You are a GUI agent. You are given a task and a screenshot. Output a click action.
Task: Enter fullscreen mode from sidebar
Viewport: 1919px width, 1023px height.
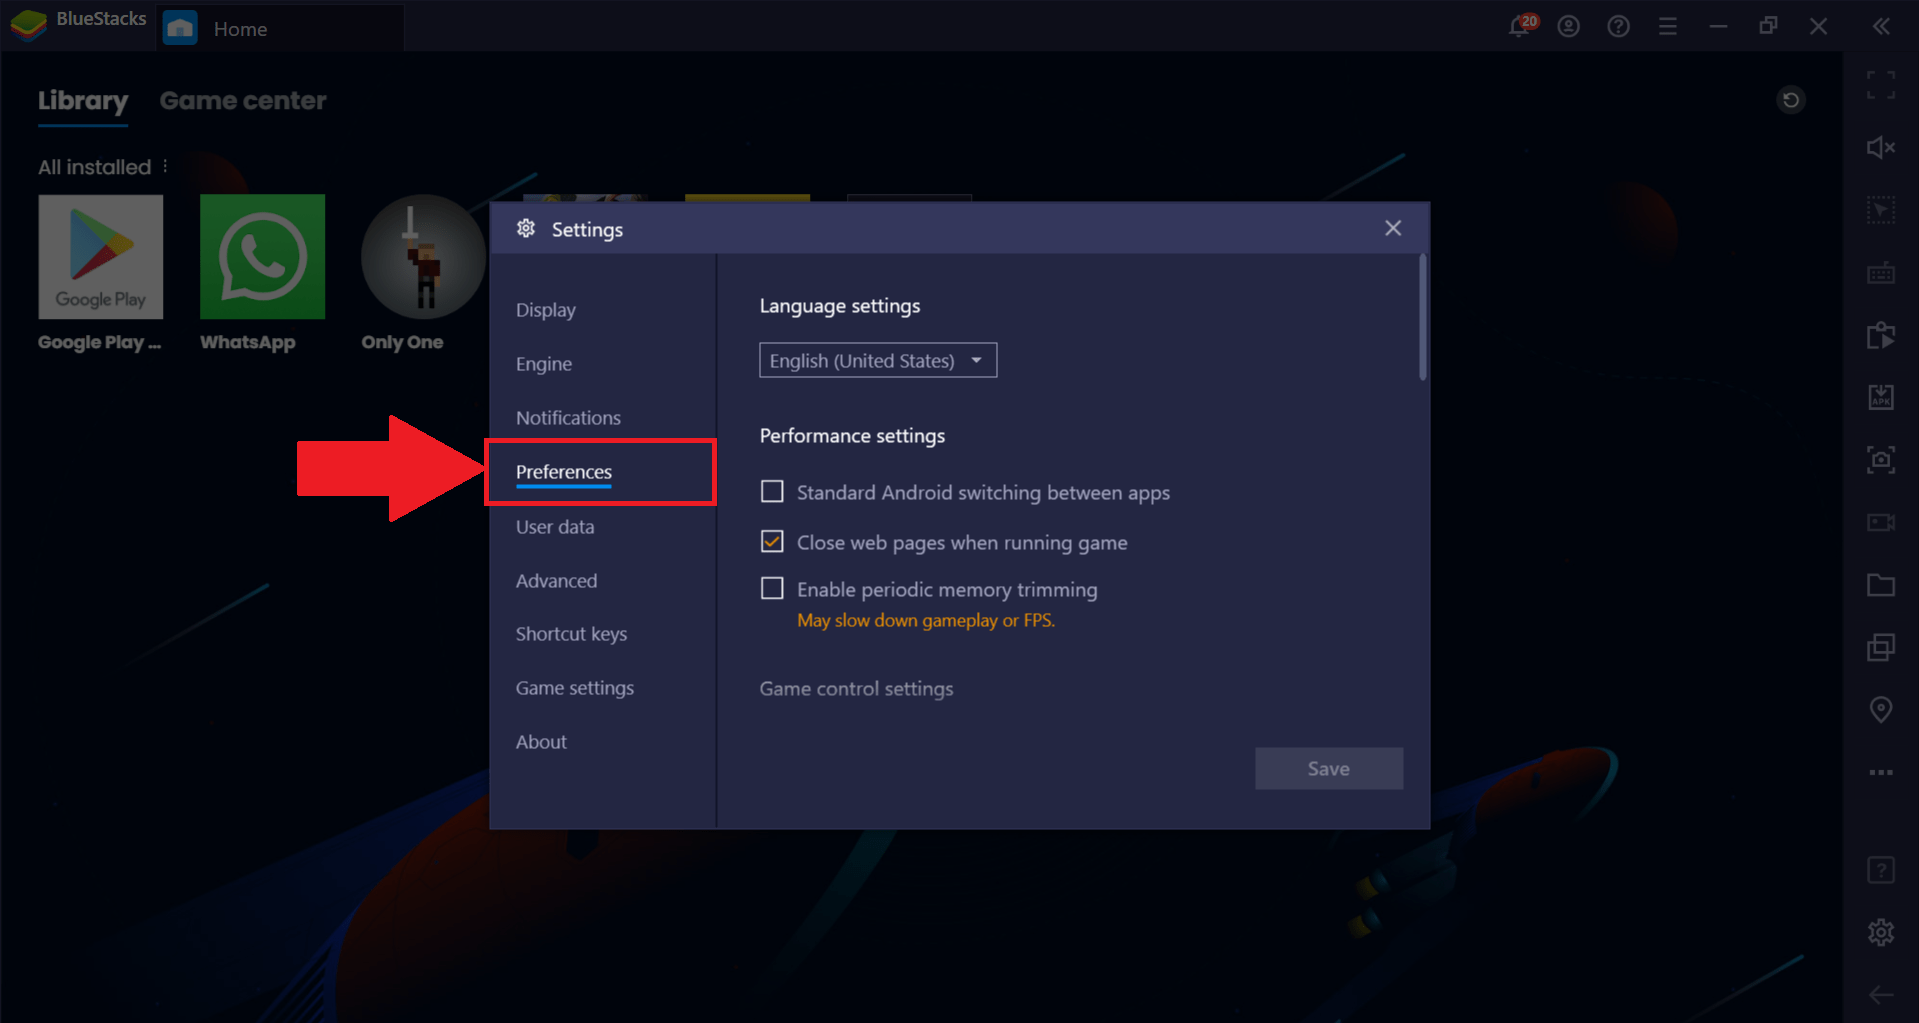[x=1881, y=85]
